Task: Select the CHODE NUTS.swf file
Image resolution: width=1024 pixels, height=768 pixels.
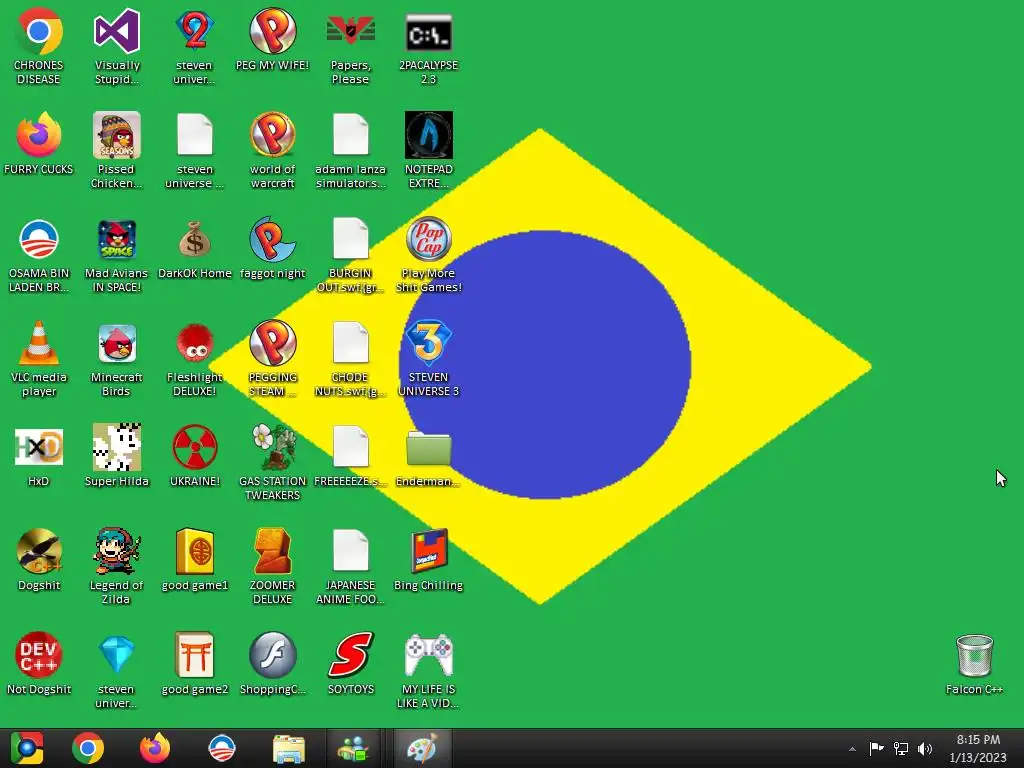Action: point(351,344)
